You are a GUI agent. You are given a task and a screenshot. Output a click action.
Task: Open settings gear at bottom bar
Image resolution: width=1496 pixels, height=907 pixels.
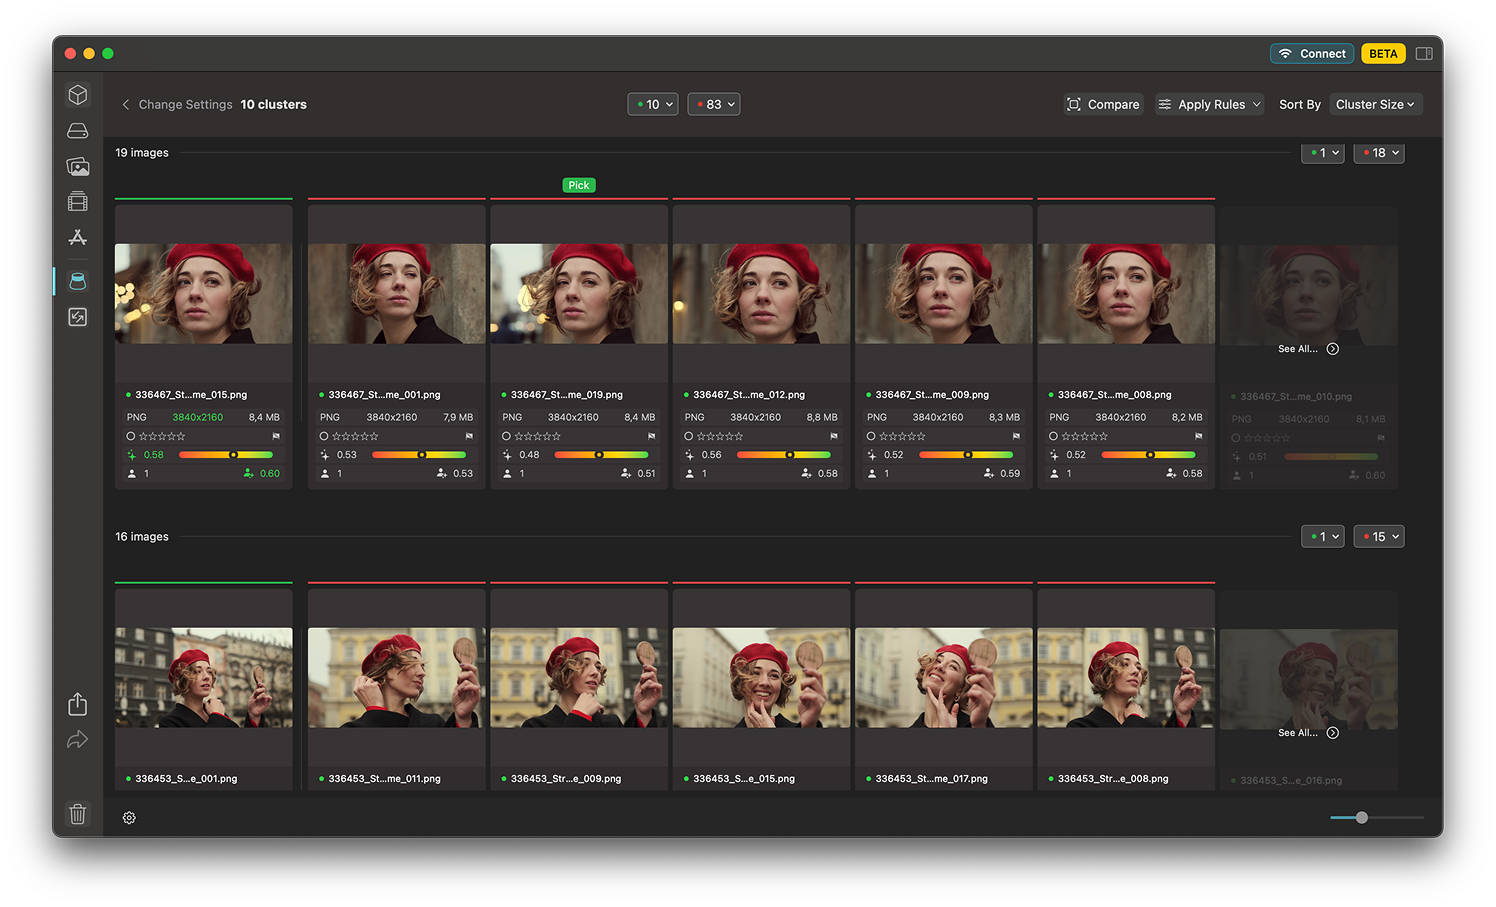click(129, 818)
